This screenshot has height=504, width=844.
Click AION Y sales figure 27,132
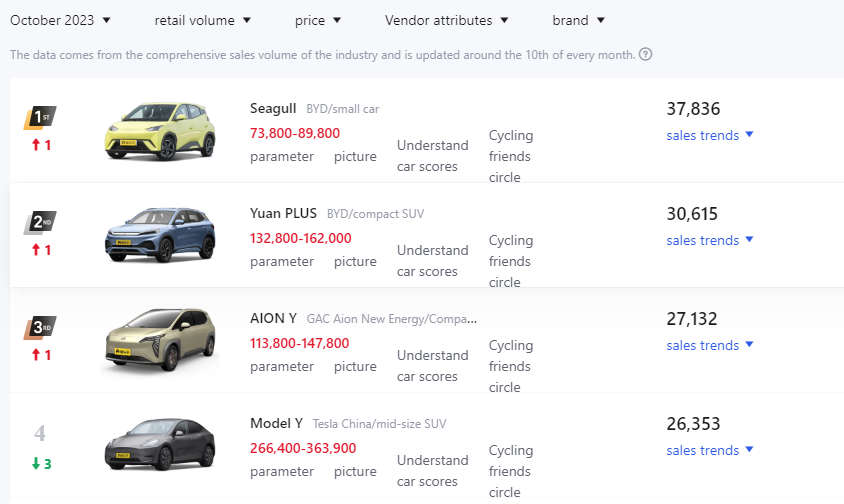pos(692,319)
